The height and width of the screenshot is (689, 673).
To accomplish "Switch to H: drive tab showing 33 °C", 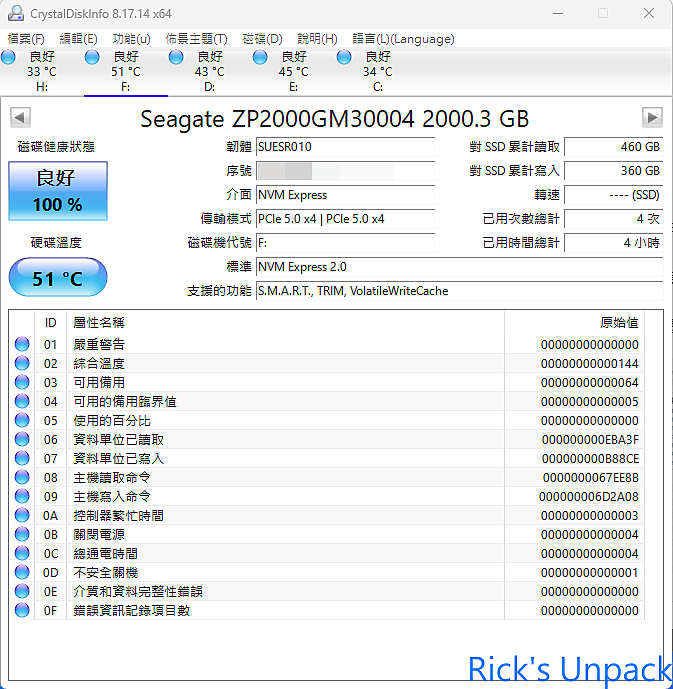I will pyautogui.click(x=42, y=72).
